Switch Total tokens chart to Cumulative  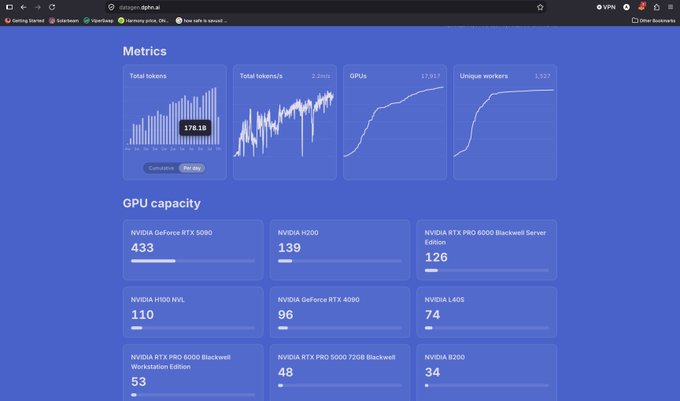(161, 168)
